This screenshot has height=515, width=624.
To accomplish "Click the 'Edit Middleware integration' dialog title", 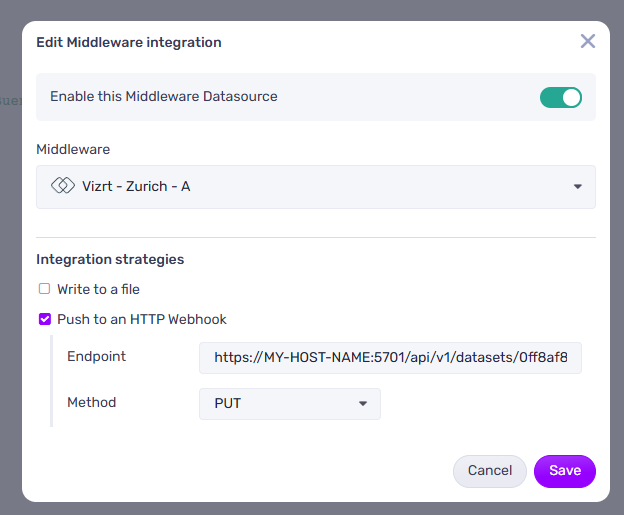I will pos(129,42).
